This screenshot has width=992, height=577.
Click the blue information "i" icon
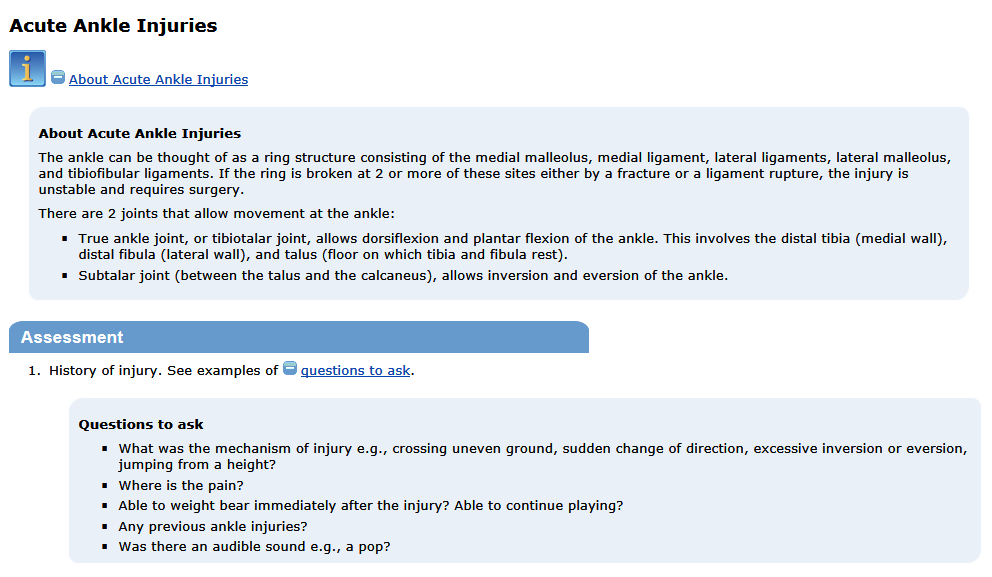coord(27,68)
